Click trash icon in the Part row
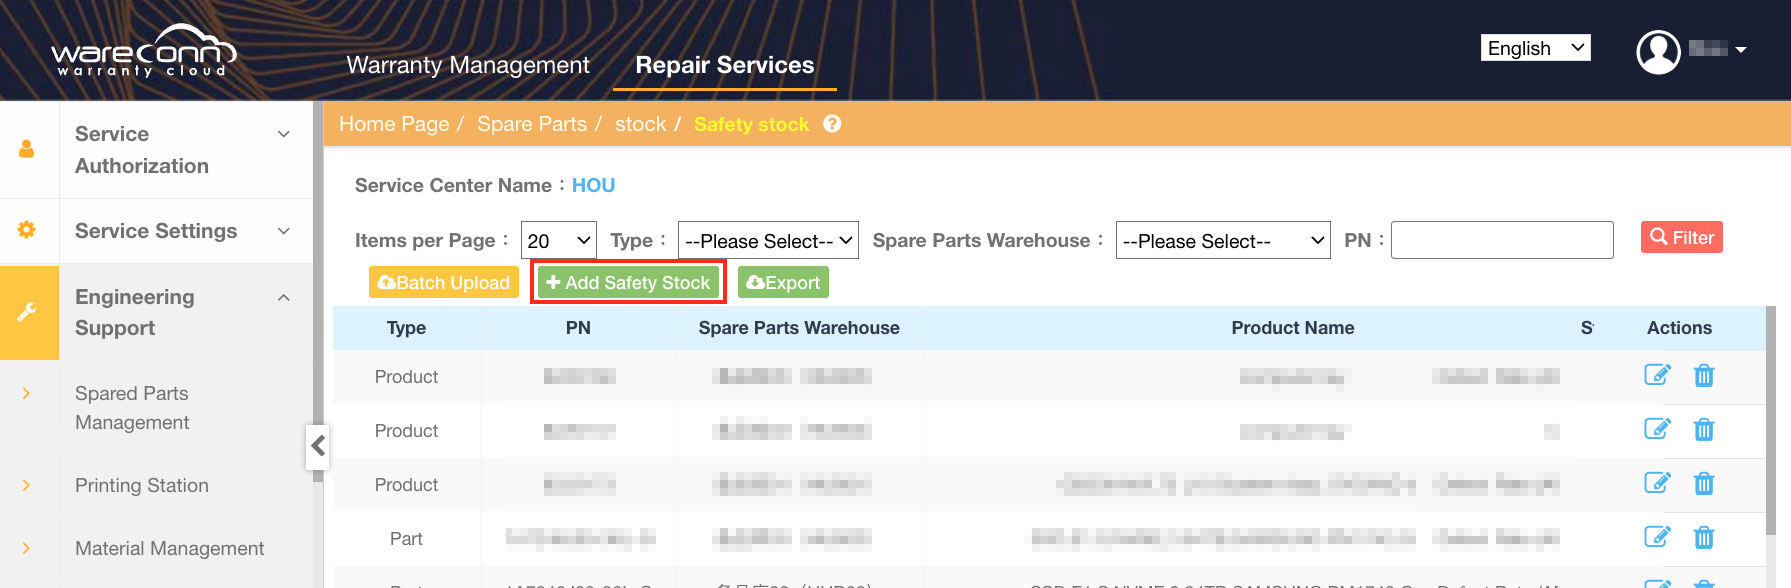Screen dimensions: 1791x588 click(1704, 537)
